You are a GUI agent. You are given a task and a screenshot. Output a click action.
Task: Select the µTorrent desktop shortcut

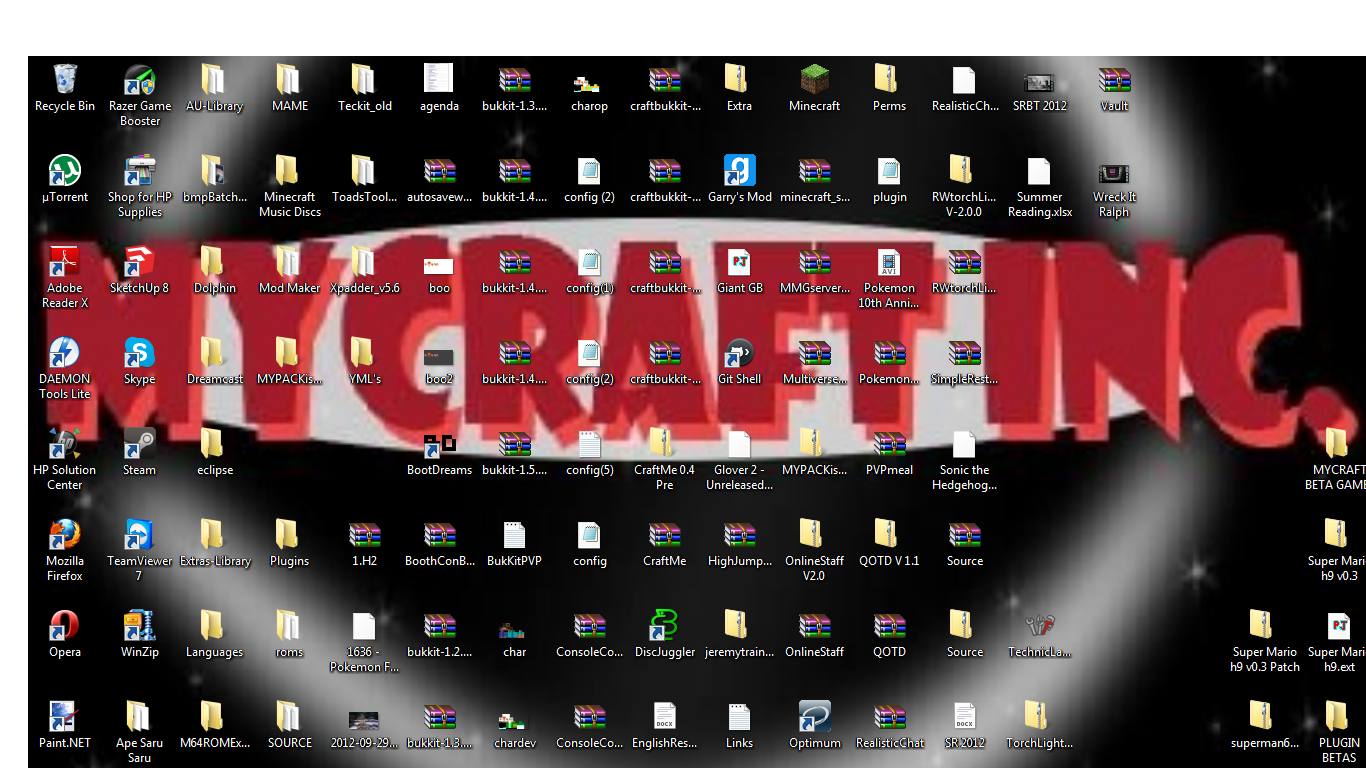point(65,171)
